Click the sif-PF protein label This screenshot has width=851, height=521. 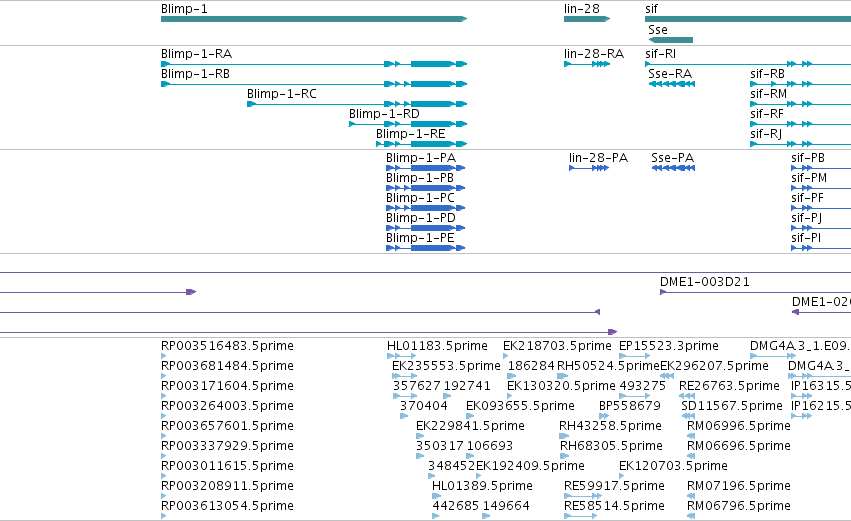(x=808, y=198)
